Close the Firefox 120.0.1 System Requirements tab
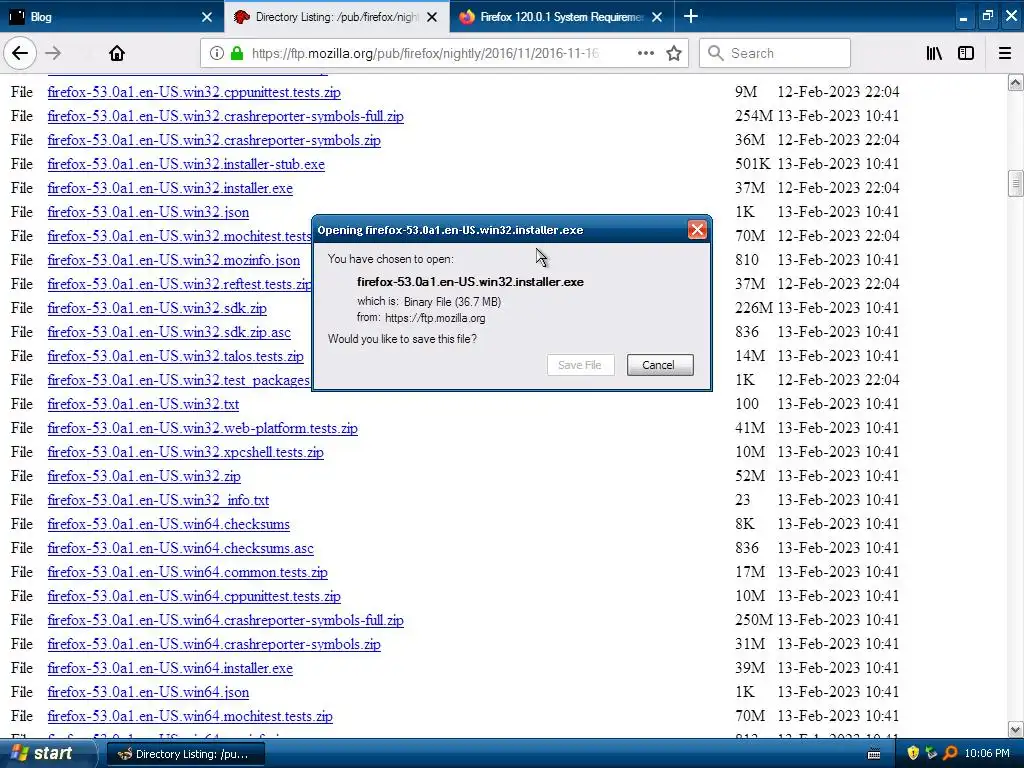Screen dimensions: 1024x768 pos(657,17)
